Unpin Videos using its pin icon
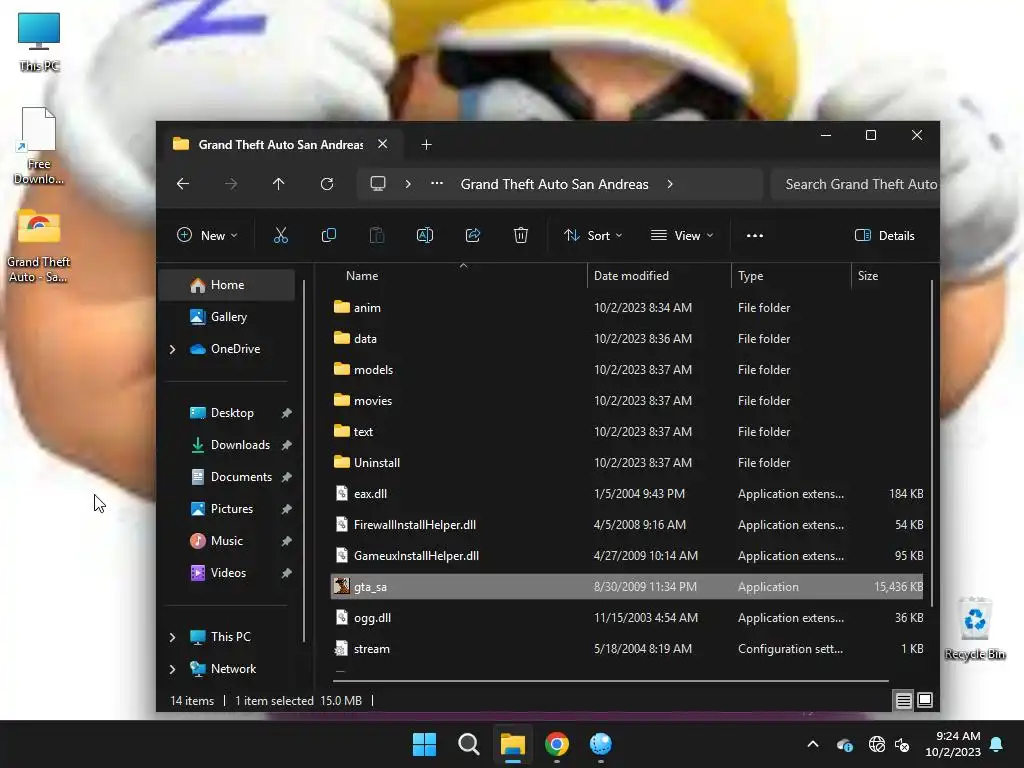Image resolution: width=1024 pixels, height=768 pixels. pyautogui.click(x=287, y=573)
